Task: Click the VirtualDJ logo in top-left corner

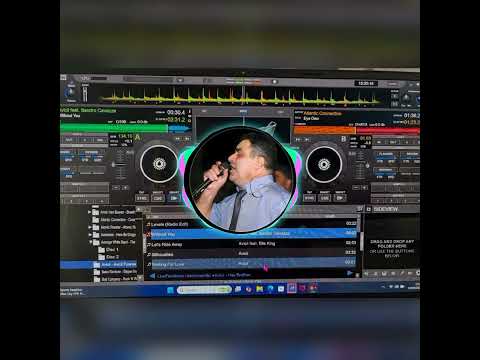Action: click(63, 77)
